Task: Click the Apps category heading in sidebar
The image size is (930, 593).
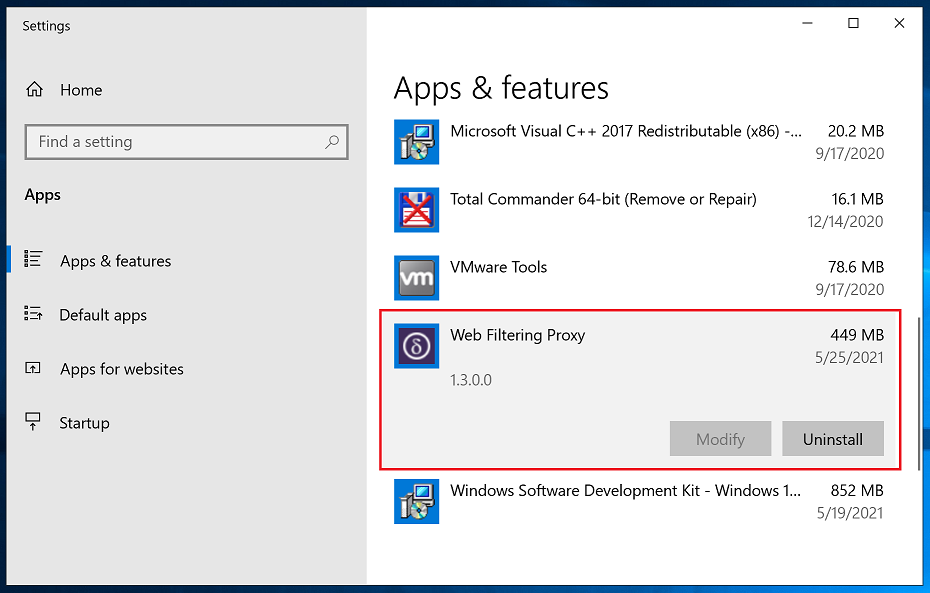Action: coord(43,195)
